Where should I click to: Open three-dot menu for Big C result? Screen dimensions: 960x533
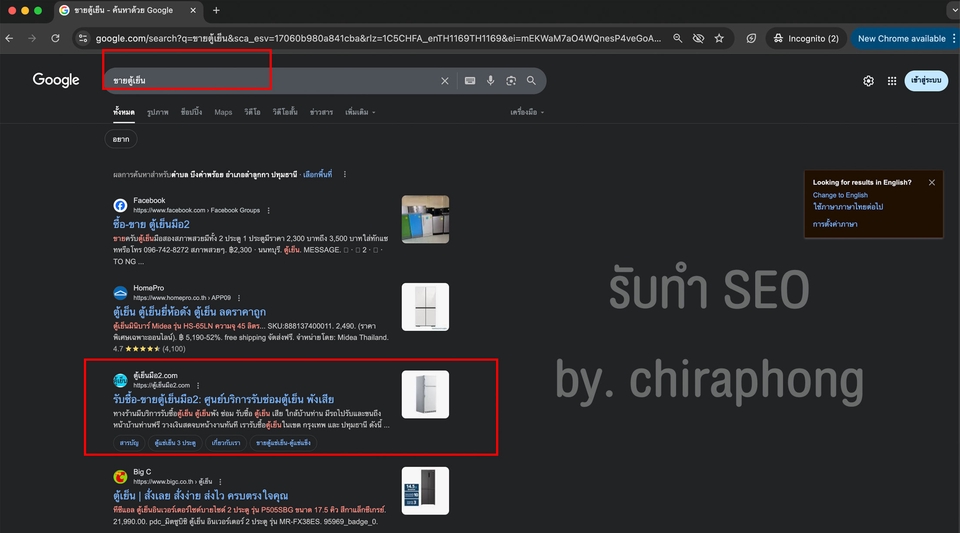[x=220, y=482]
